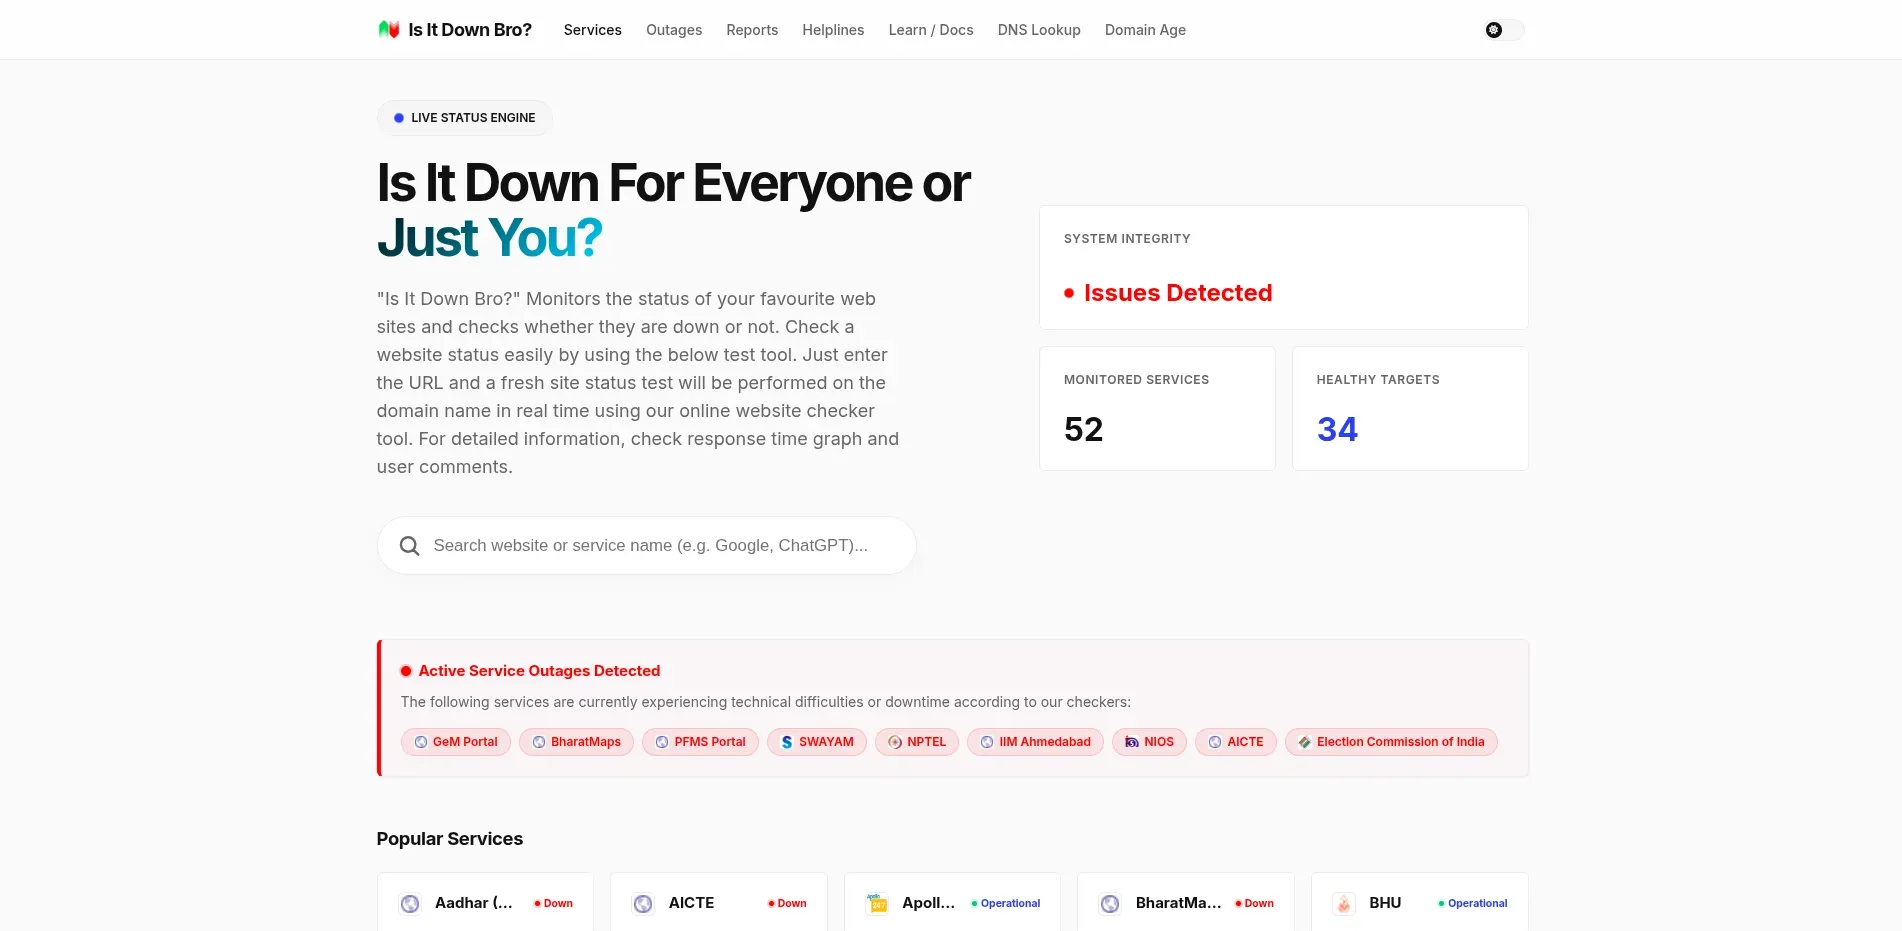
Task: Open the BharatMaps outage chip
Action: tap(576, 742)
